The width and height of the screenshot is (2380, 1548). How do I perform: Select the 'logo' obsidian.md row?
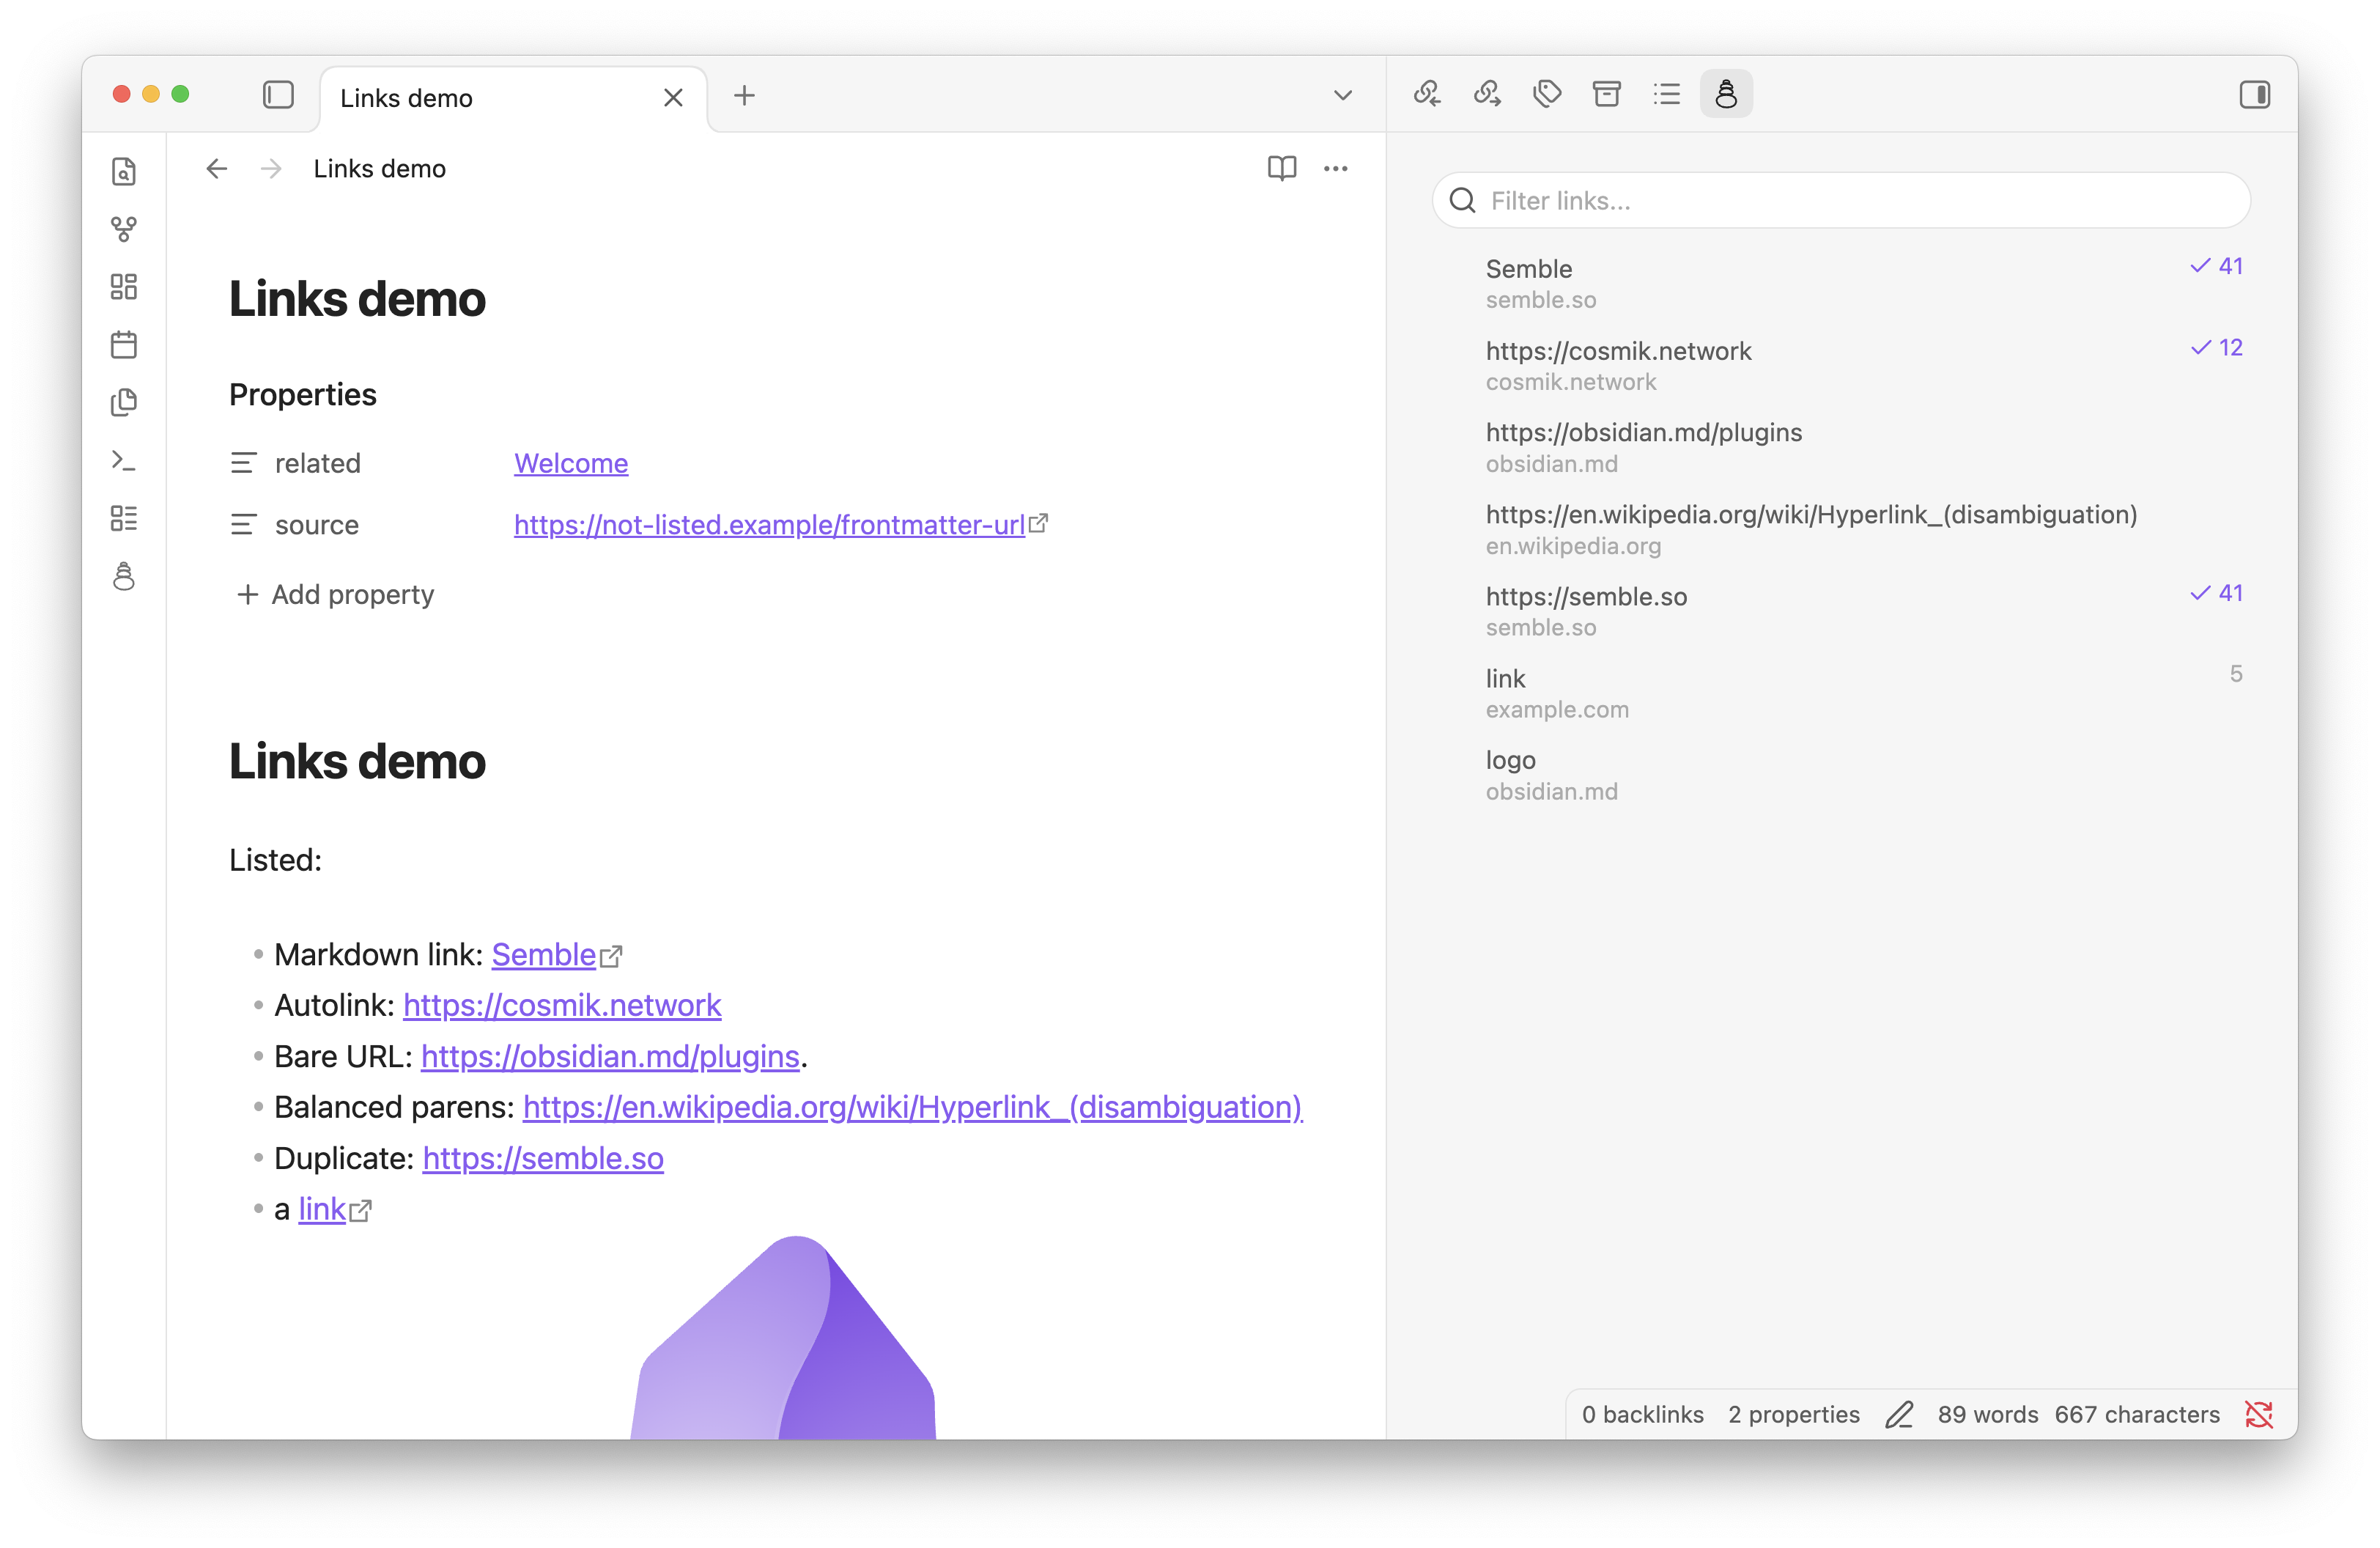(x=1841, y=775)
